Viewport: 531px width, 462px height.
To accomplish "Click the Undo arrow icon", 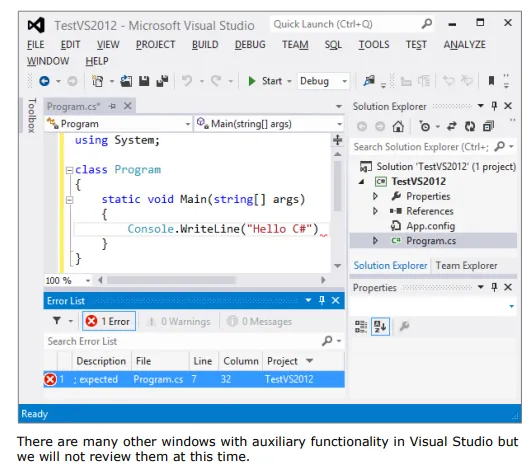I will (x=187, y=81).
